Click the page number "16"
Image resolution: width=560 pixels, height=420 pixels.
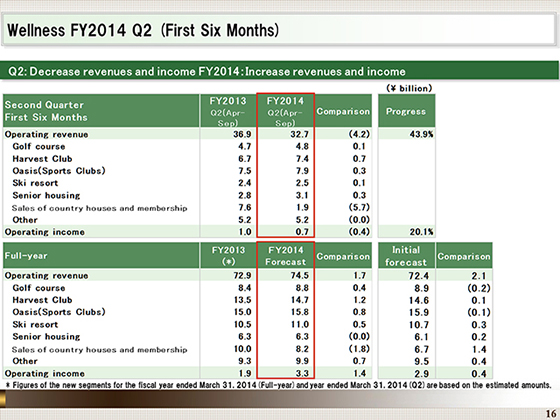click(x=551, y=414)
